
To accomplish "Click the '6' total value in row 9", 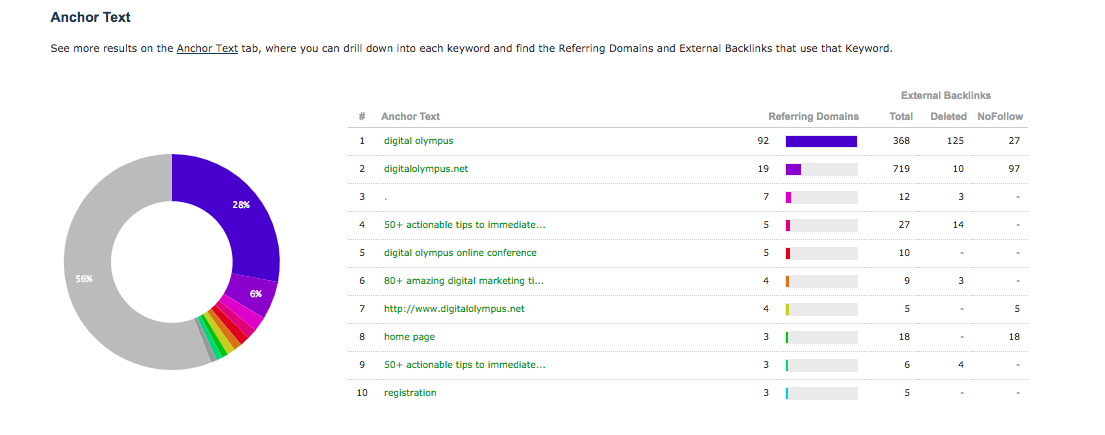I will coord(907,364).
